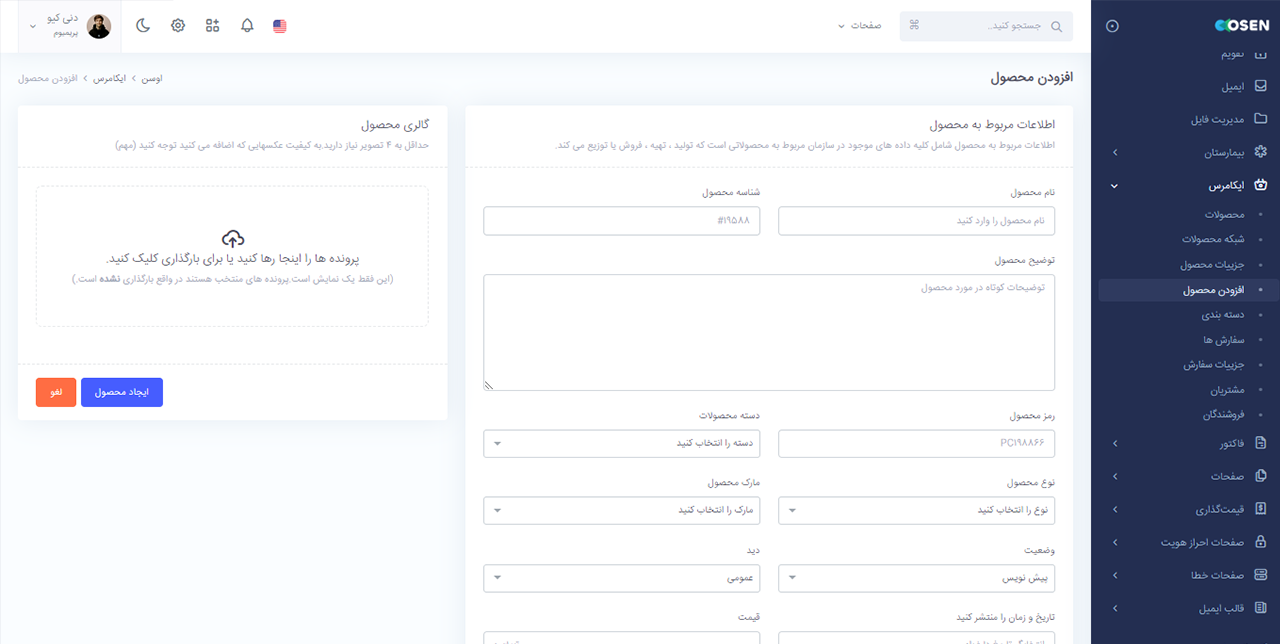The image size is (1280, 644).
Task: Click the cloud upload icon in the dropzone
Action: coord(233,240)
